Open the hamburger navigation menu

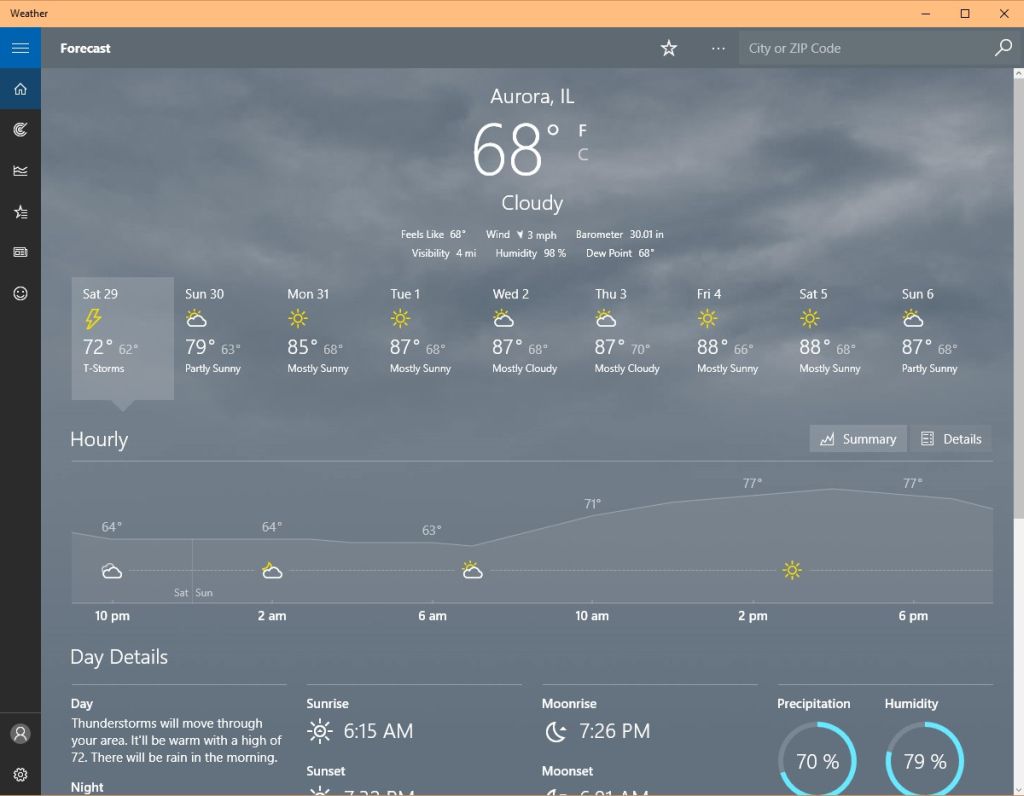(x=20, y=48)
